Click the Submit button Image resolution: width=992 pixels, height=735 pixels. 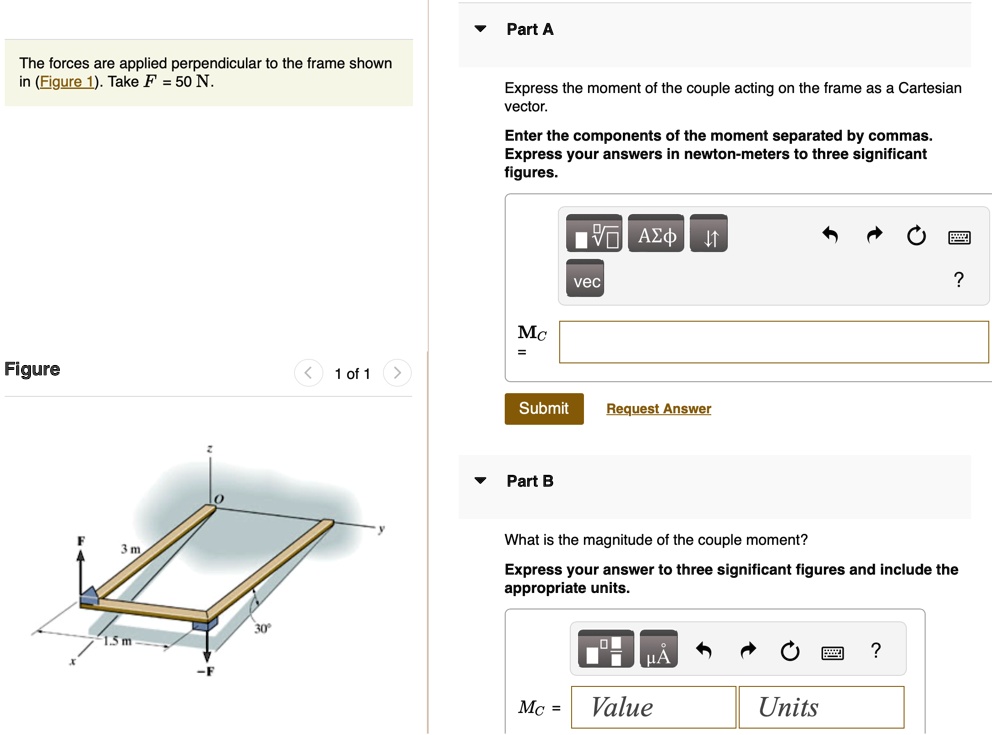543,408
